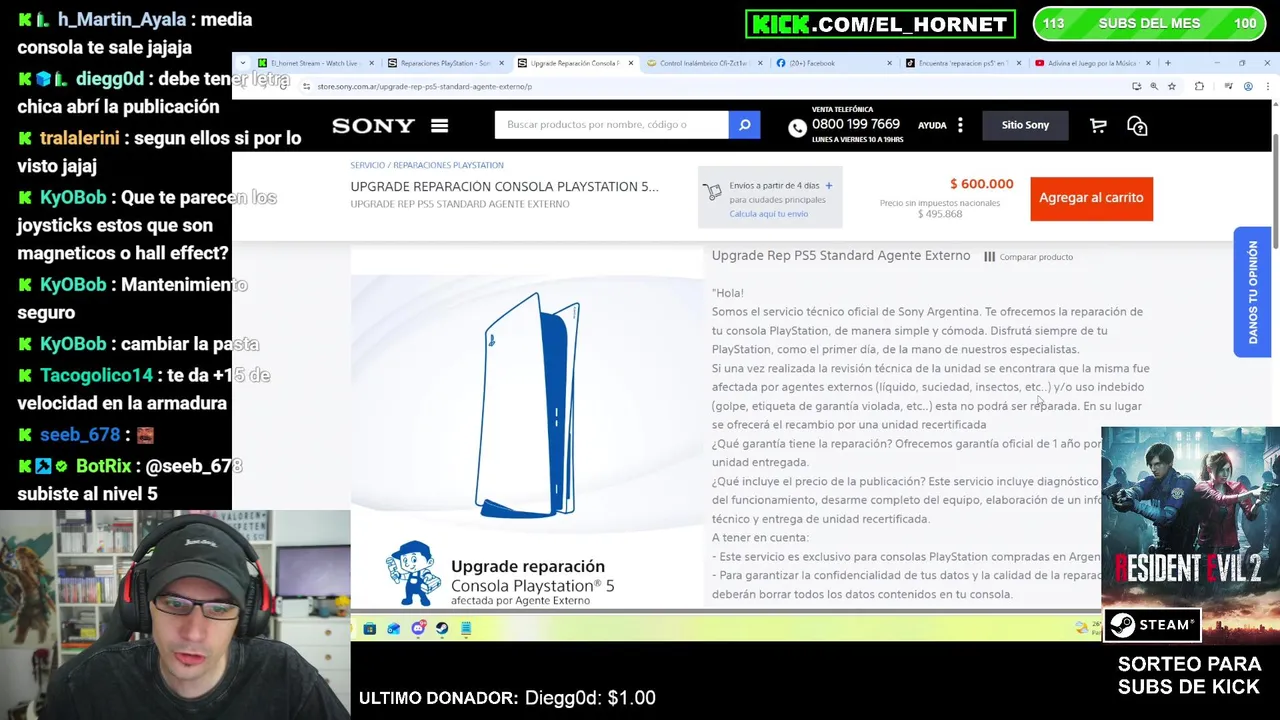Screen dimensions: 1280x720
Task: Open the Sony hamburger menu
Action: 439,125
